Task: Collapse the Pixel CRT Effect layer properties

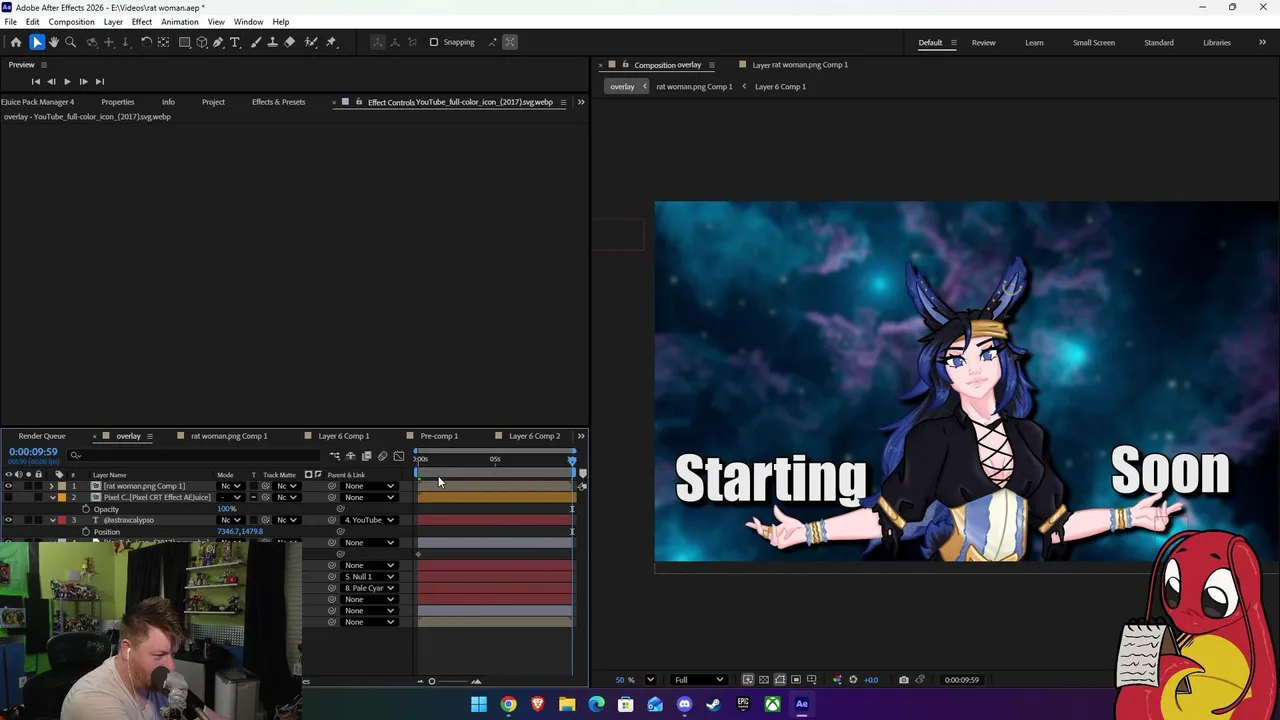Action: (52, 497)
